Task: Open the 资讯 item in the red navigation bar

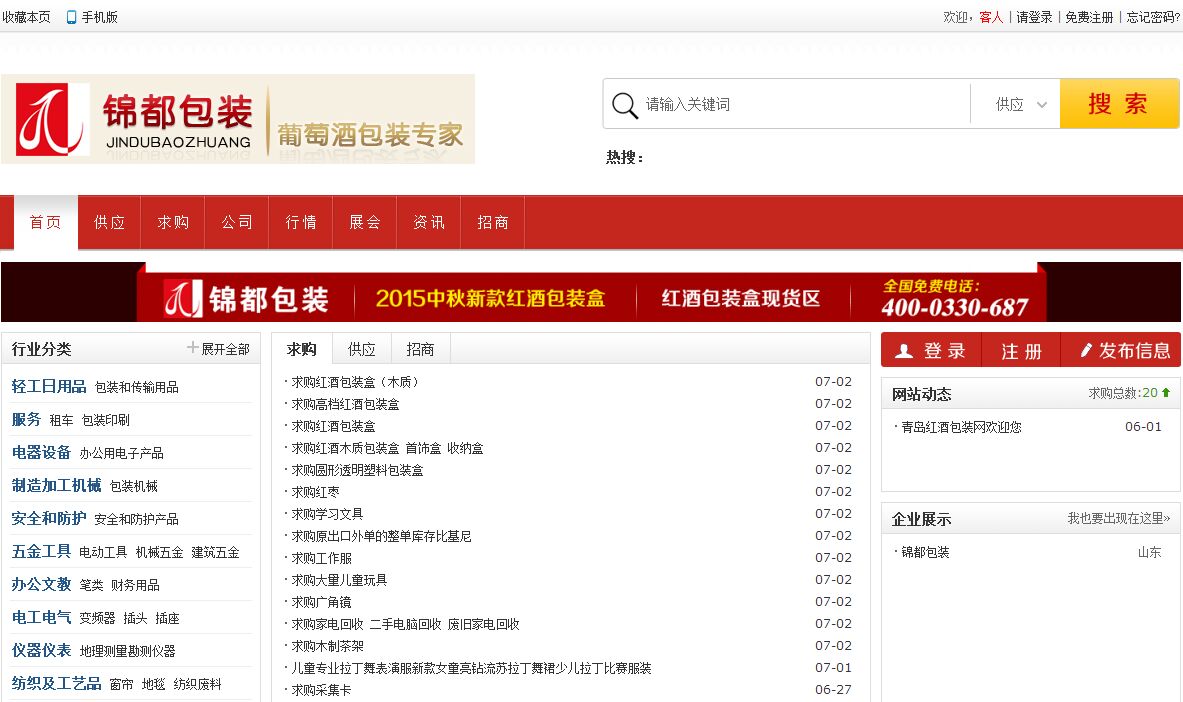Action: (428, 222)
